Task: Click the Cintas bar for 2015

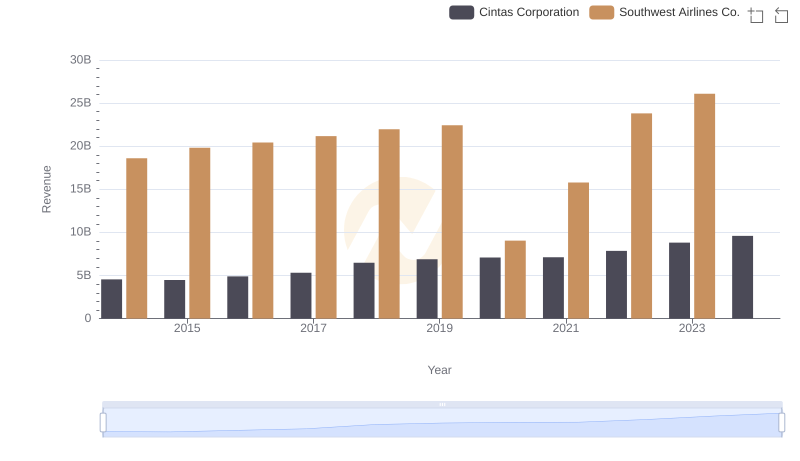Action: (174, 299)
